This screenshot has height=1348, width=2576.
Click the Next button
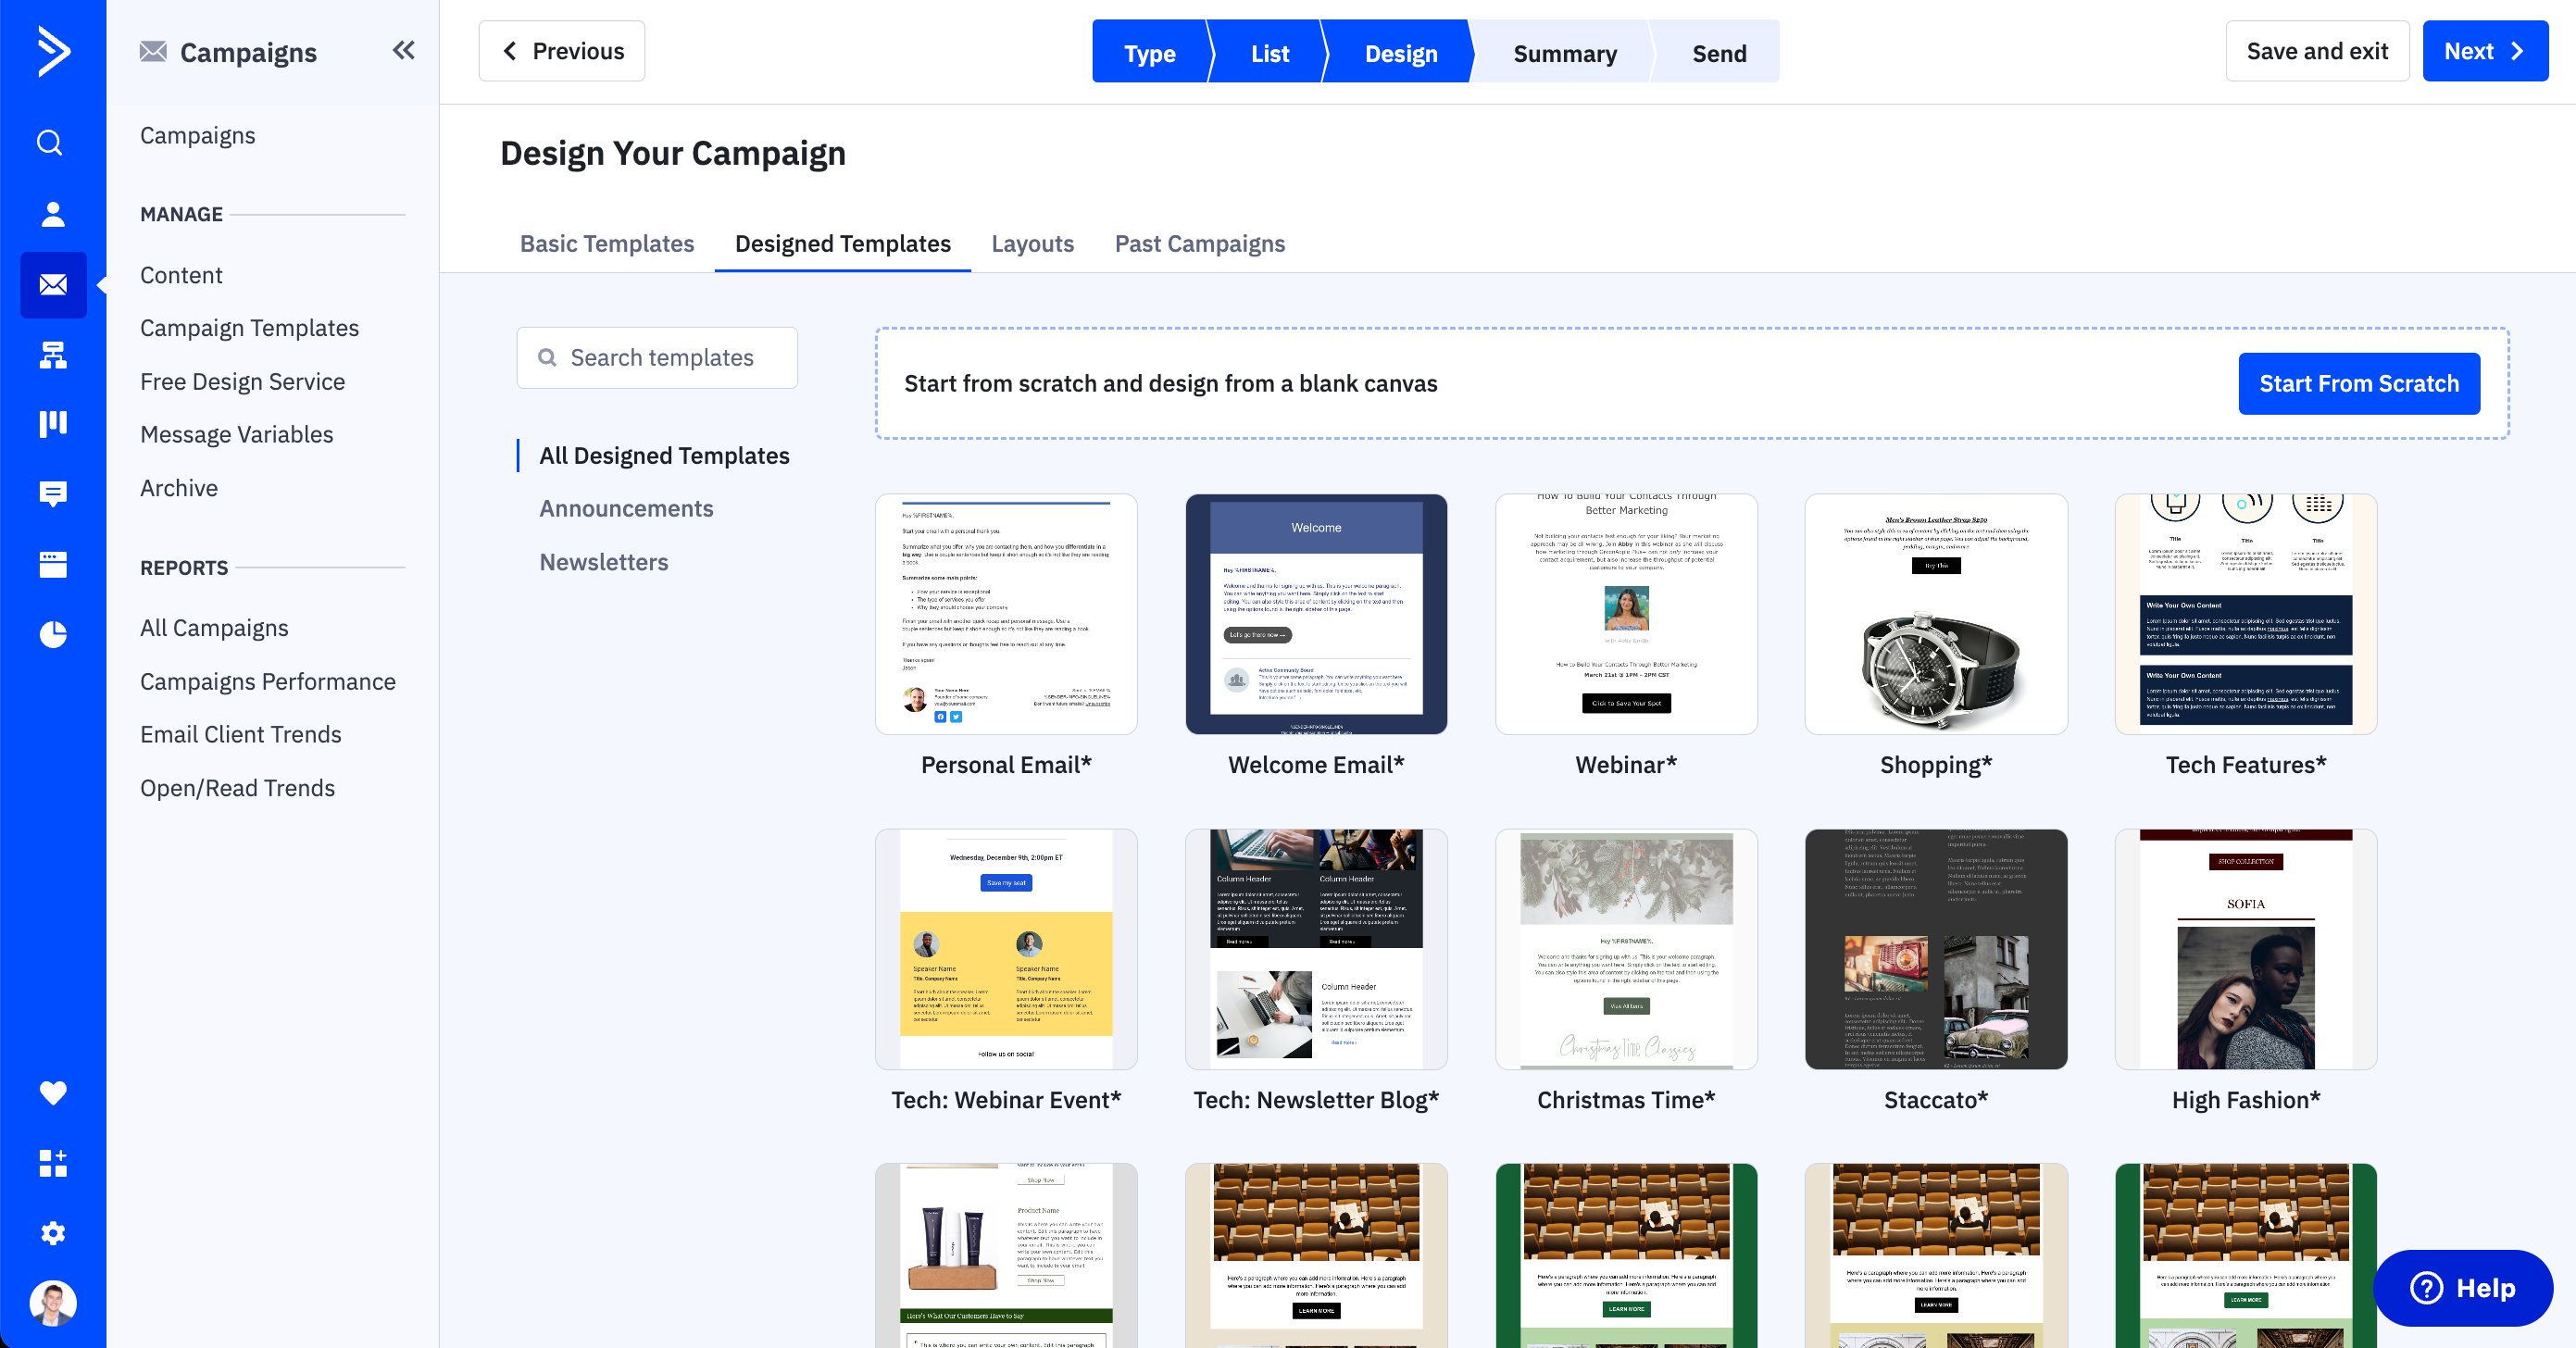tap(2484, 51)
